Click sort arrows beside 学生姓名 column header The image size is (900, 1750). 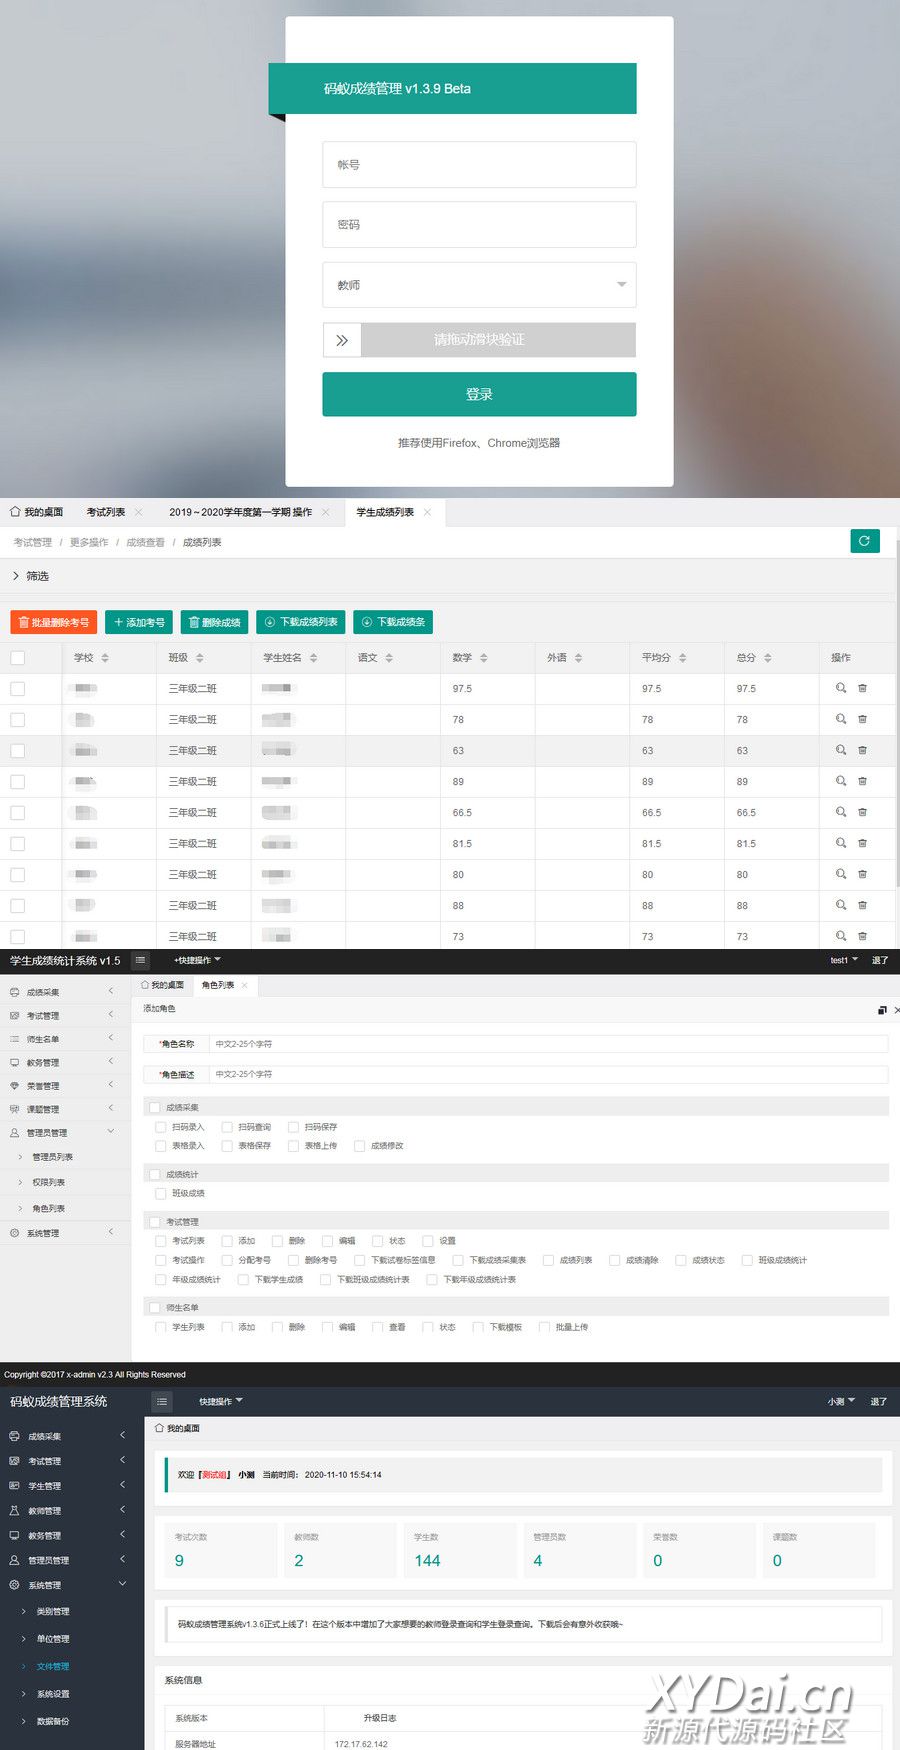tap(314, 658)
